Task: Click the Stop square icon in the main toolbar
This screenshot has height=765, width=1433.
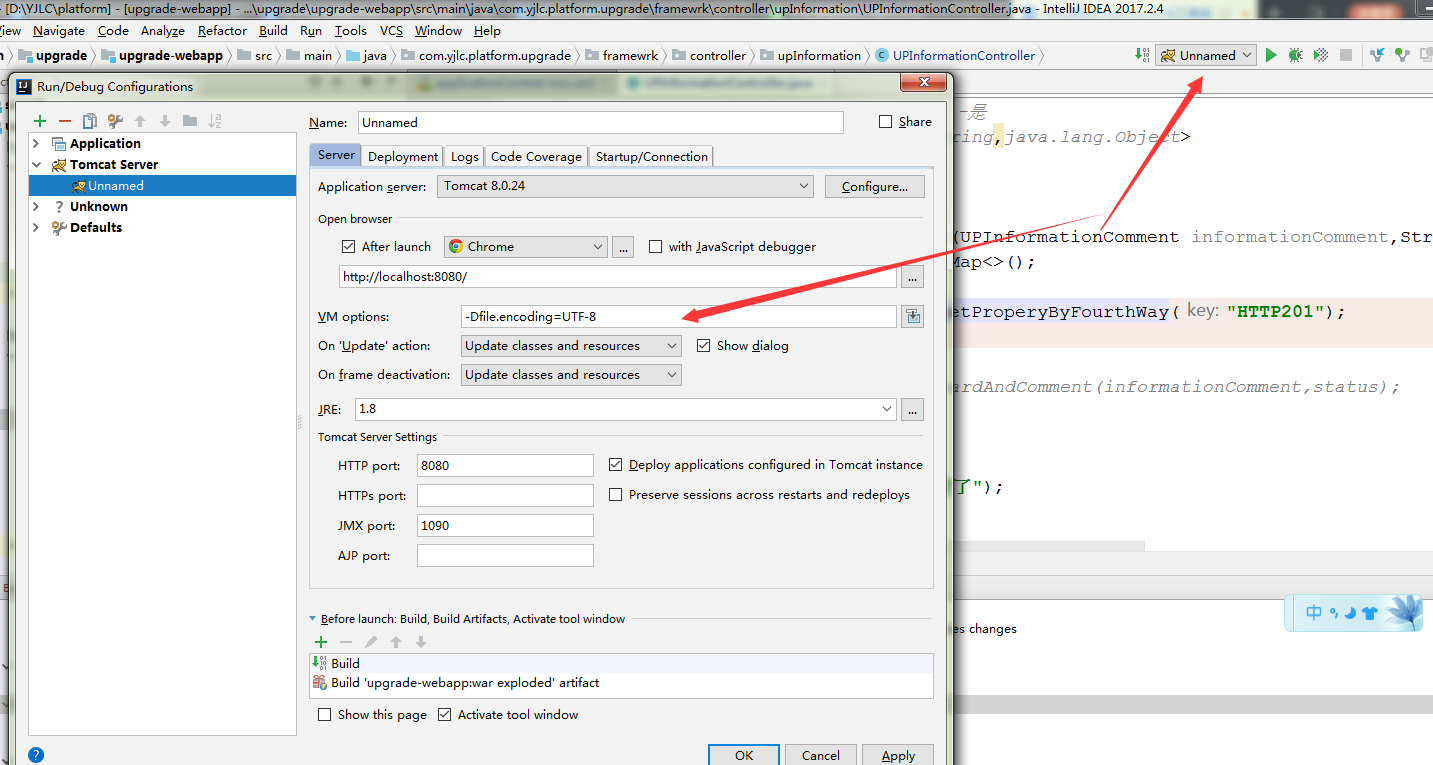Action: 1346,55
